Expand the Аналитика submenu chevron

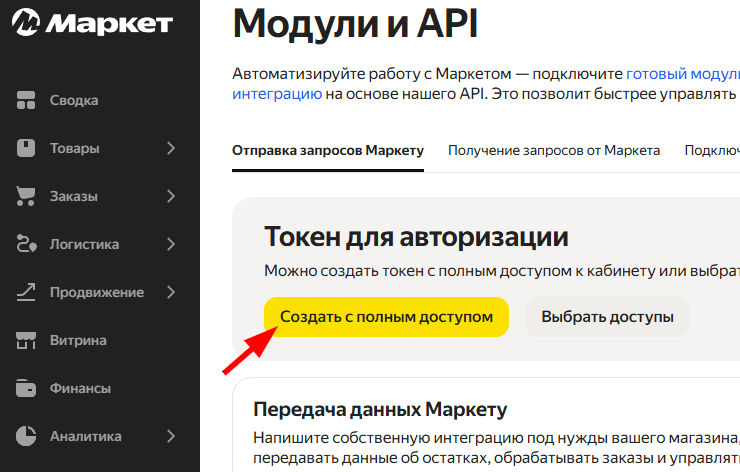coord(171,436)
